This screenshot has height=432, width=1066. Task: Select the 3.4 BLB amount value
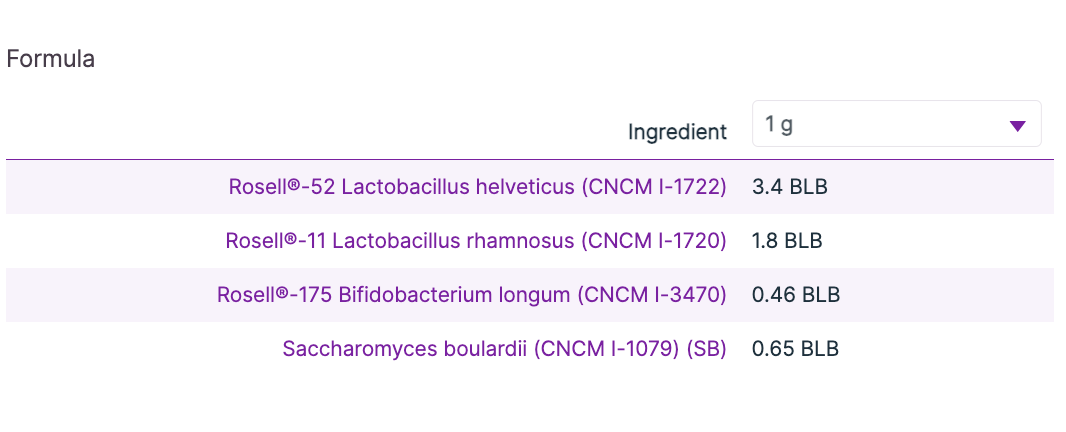pyautogui.click(x=790, y=187)
